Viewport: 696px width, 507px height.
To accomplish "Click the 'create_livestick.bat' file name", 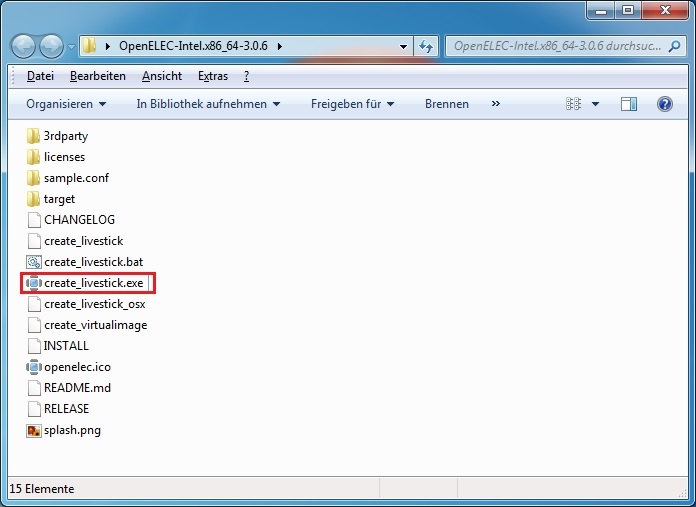I will [x=94, y=262].
